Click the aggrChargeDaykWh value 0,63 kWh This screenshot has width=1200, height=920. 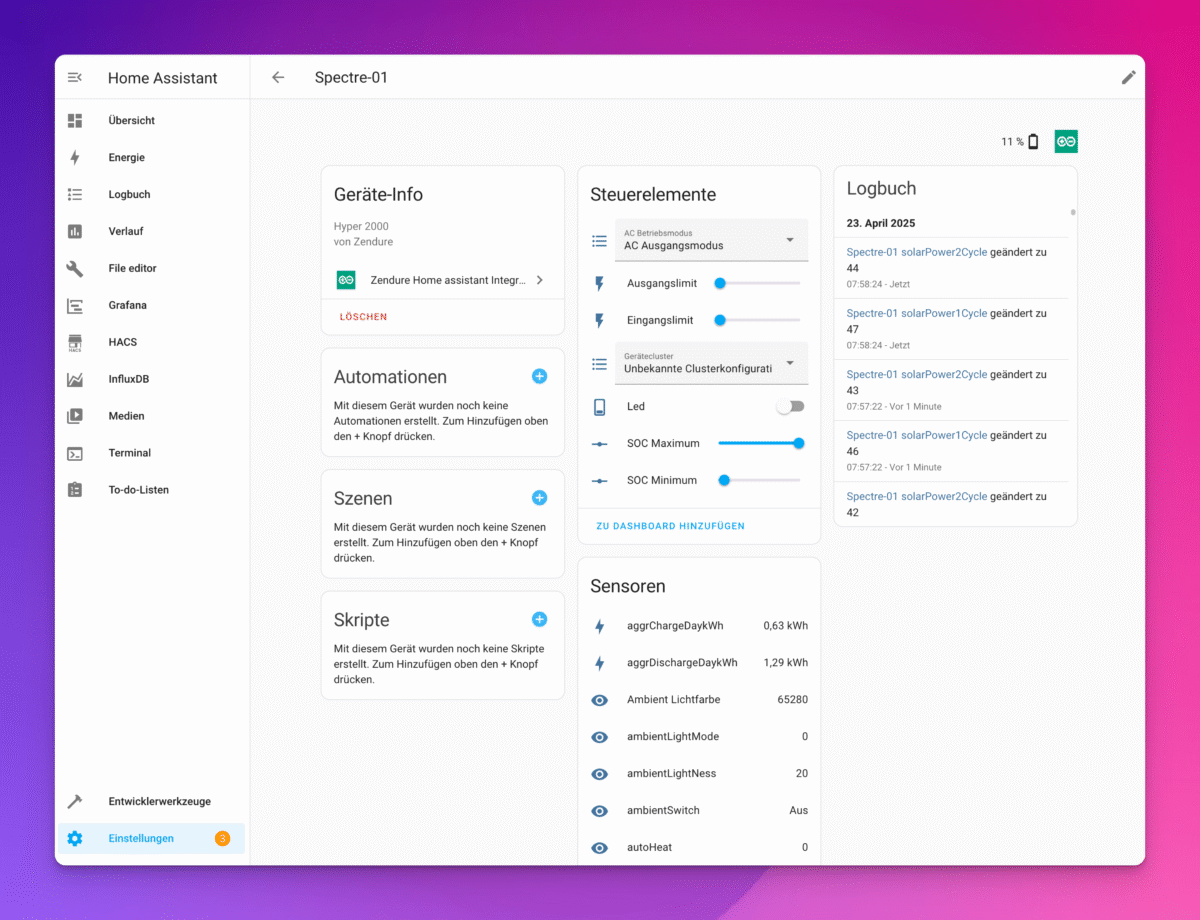(x=785, y=626)
